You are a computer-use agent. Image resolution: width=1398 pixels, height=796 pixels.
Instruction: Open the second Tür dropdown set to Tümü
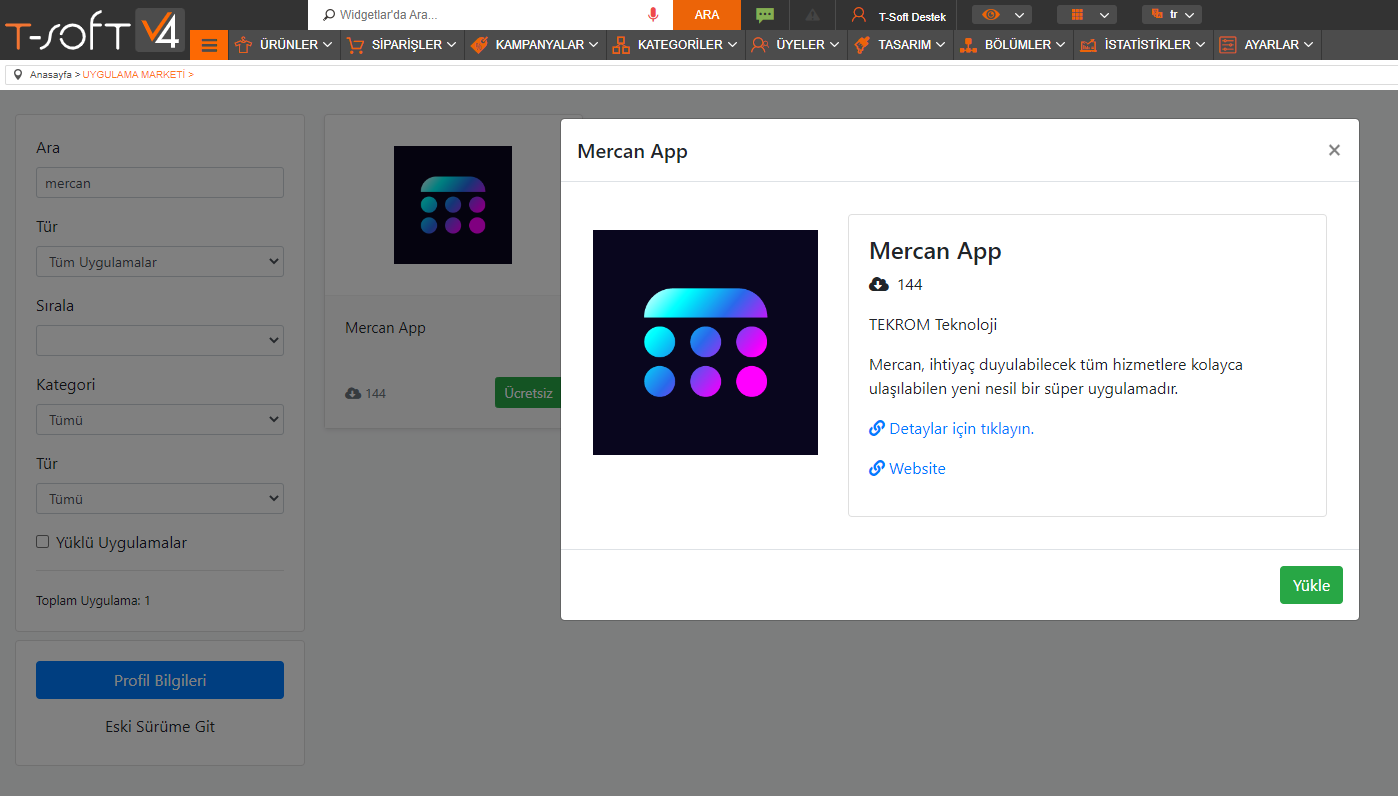(160, 499)
